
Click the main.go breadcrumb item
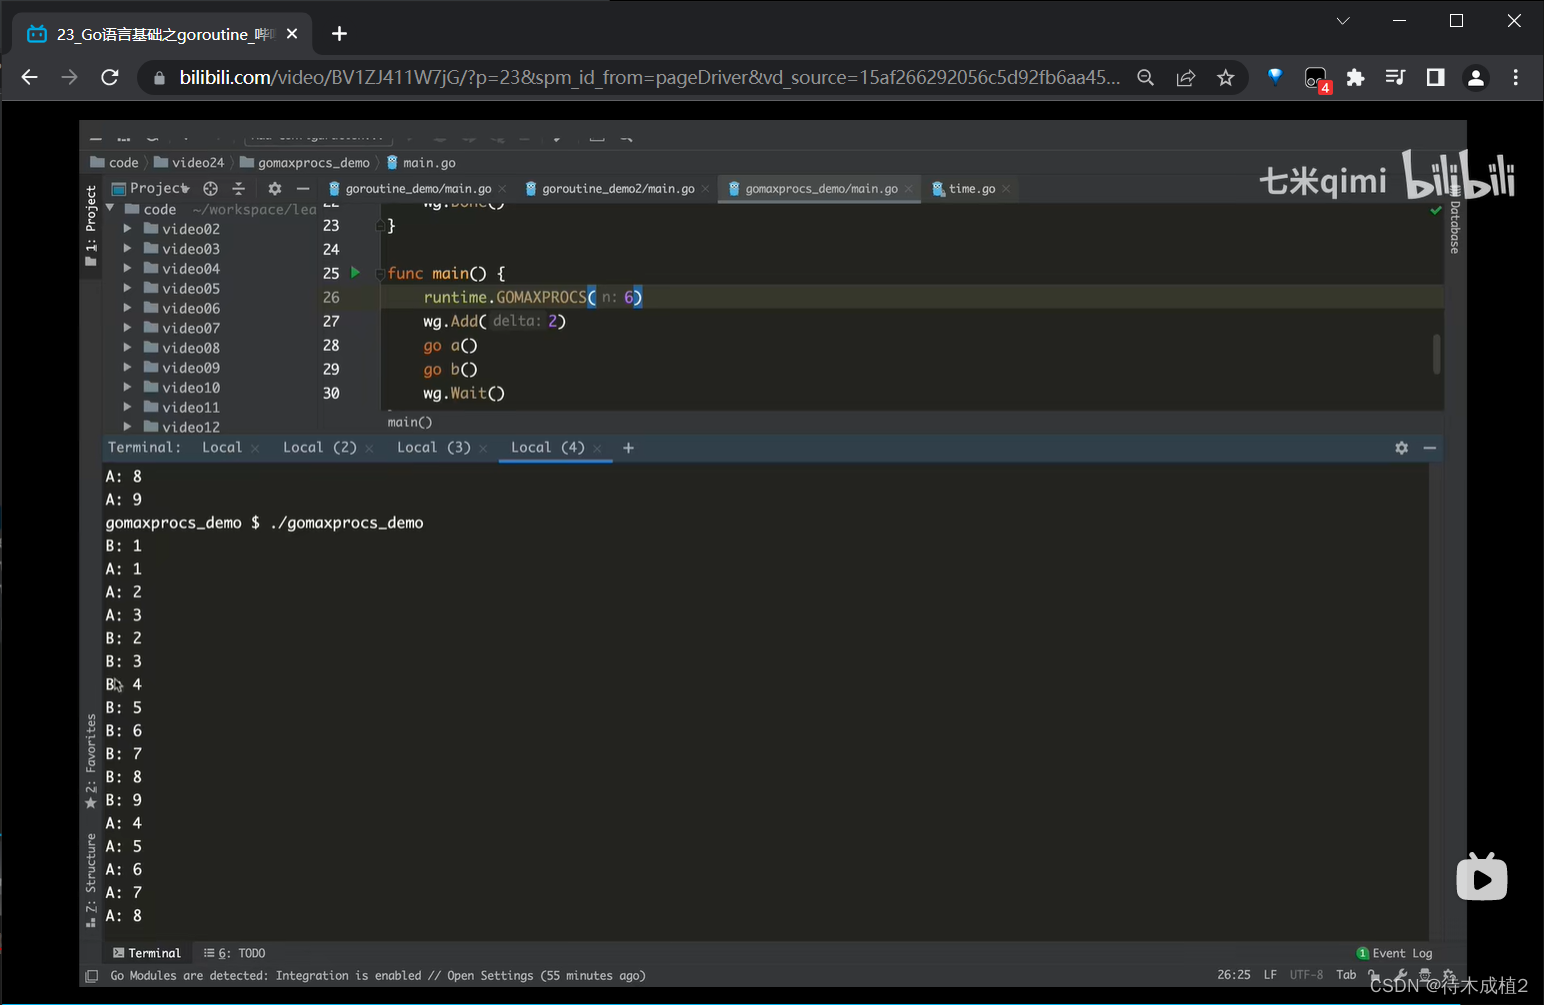[421, 162]
